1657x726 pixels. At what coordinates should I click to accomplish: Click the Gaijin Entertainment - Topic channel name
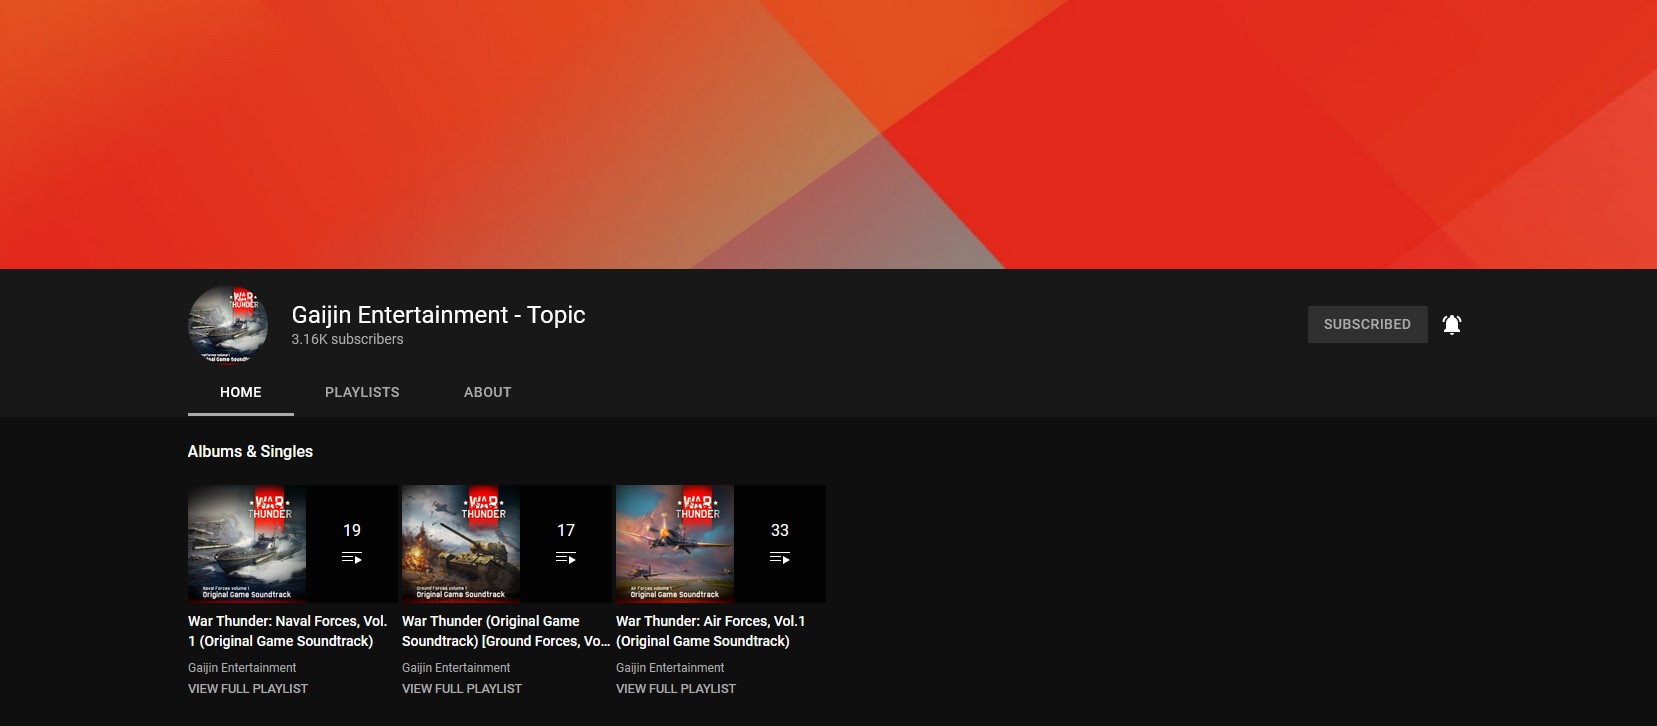(x=438, y=314)
